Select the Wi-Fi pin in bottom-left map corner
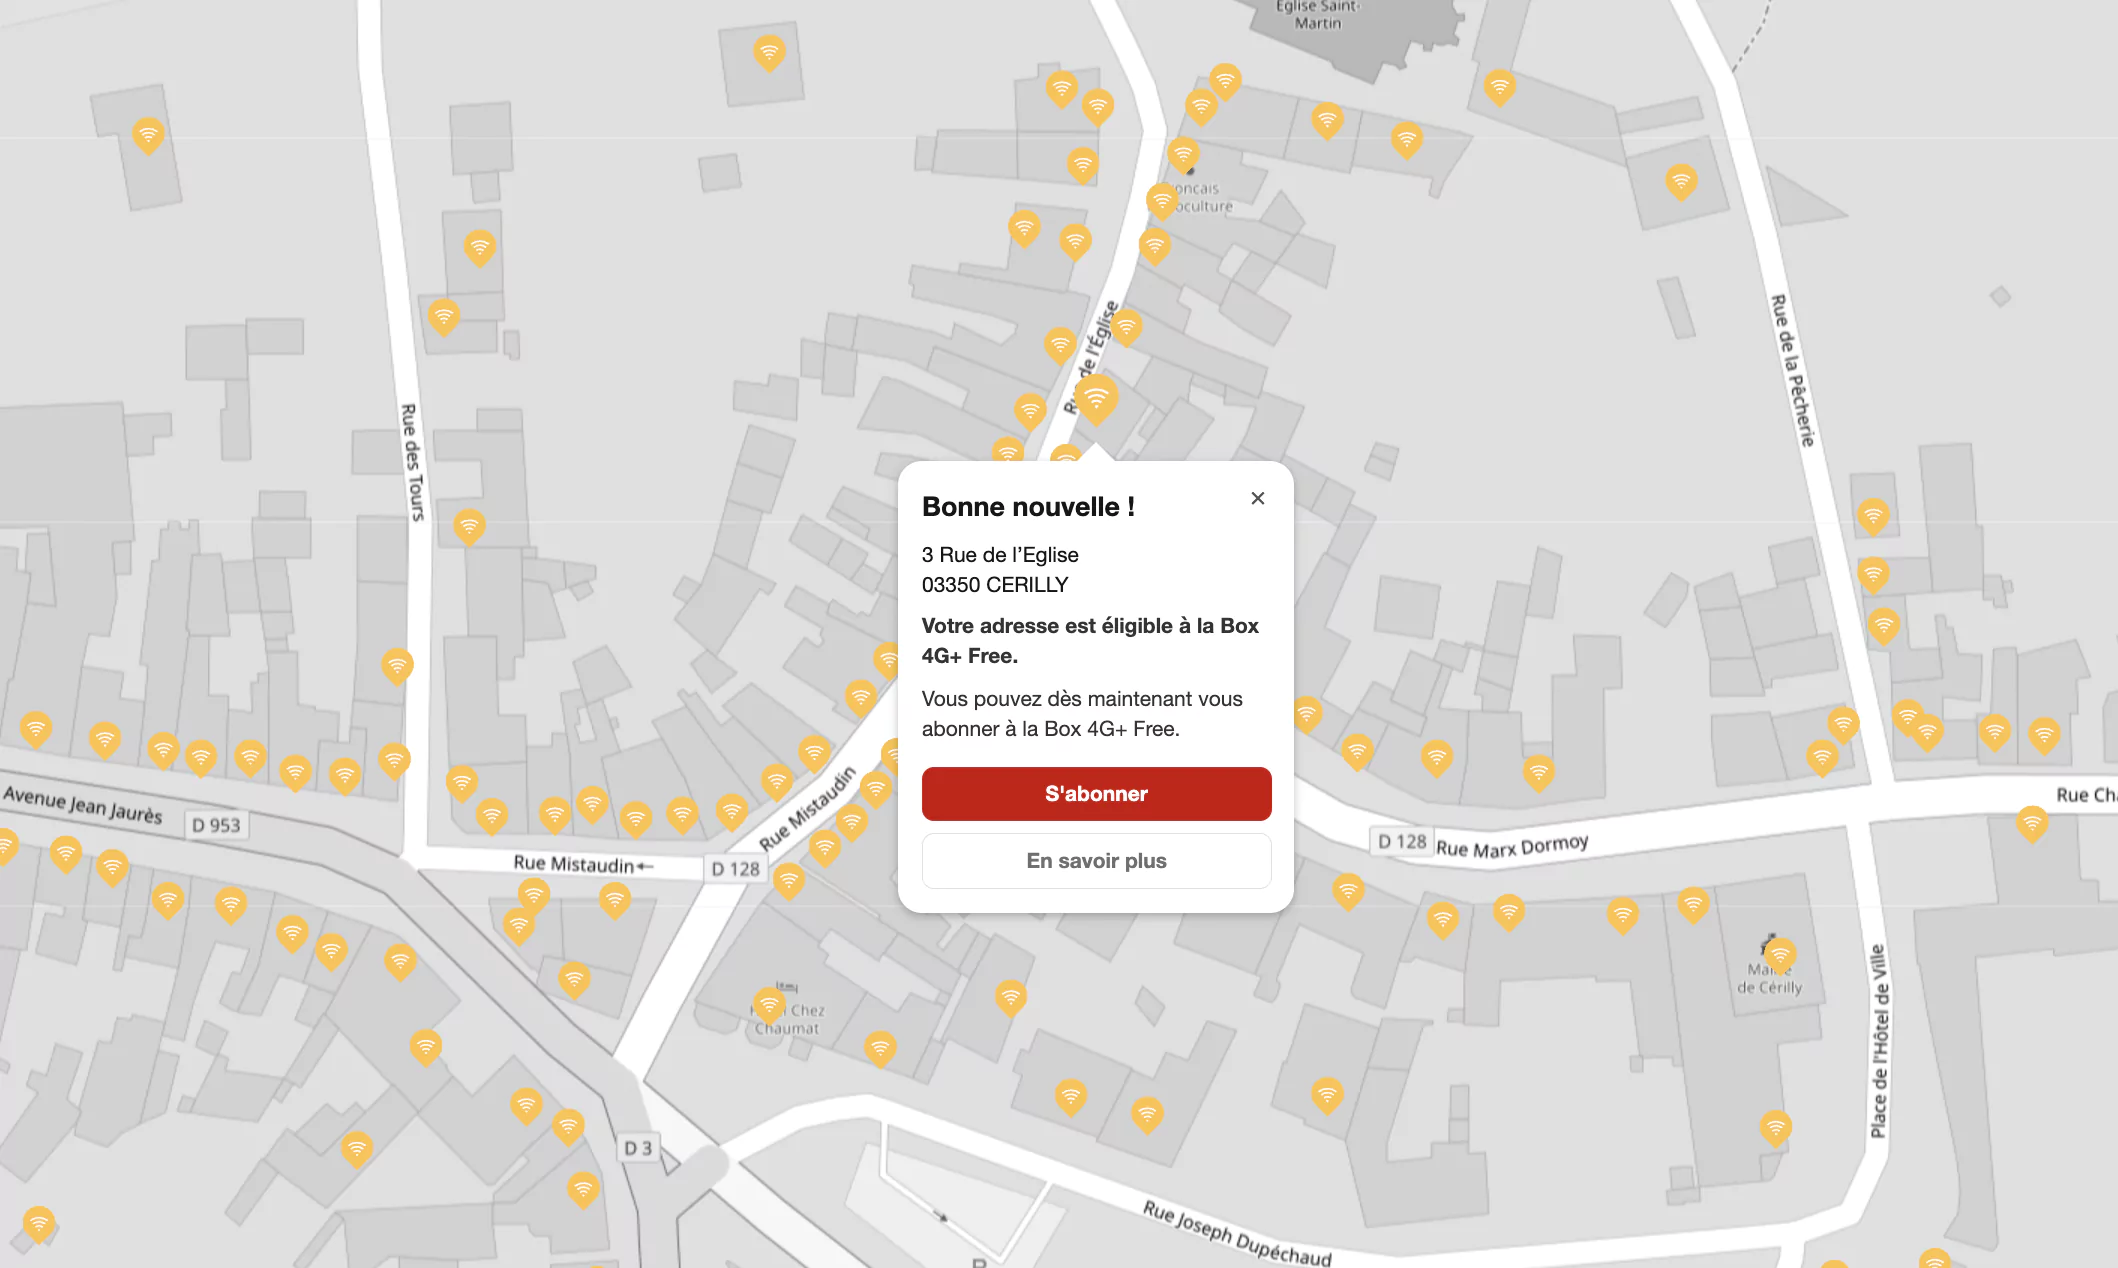This screenshot has height=1268, width=2118. (x=39, y=1223)
